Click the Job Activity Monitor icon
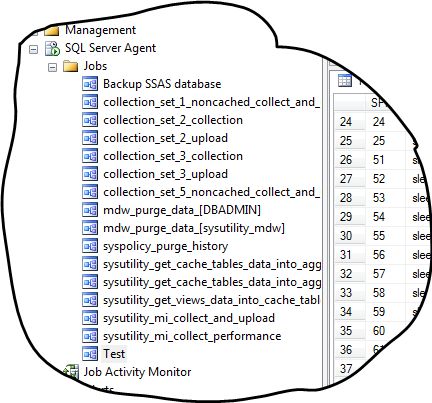Viewport: 432px width, 403px height. pos(71,372)
